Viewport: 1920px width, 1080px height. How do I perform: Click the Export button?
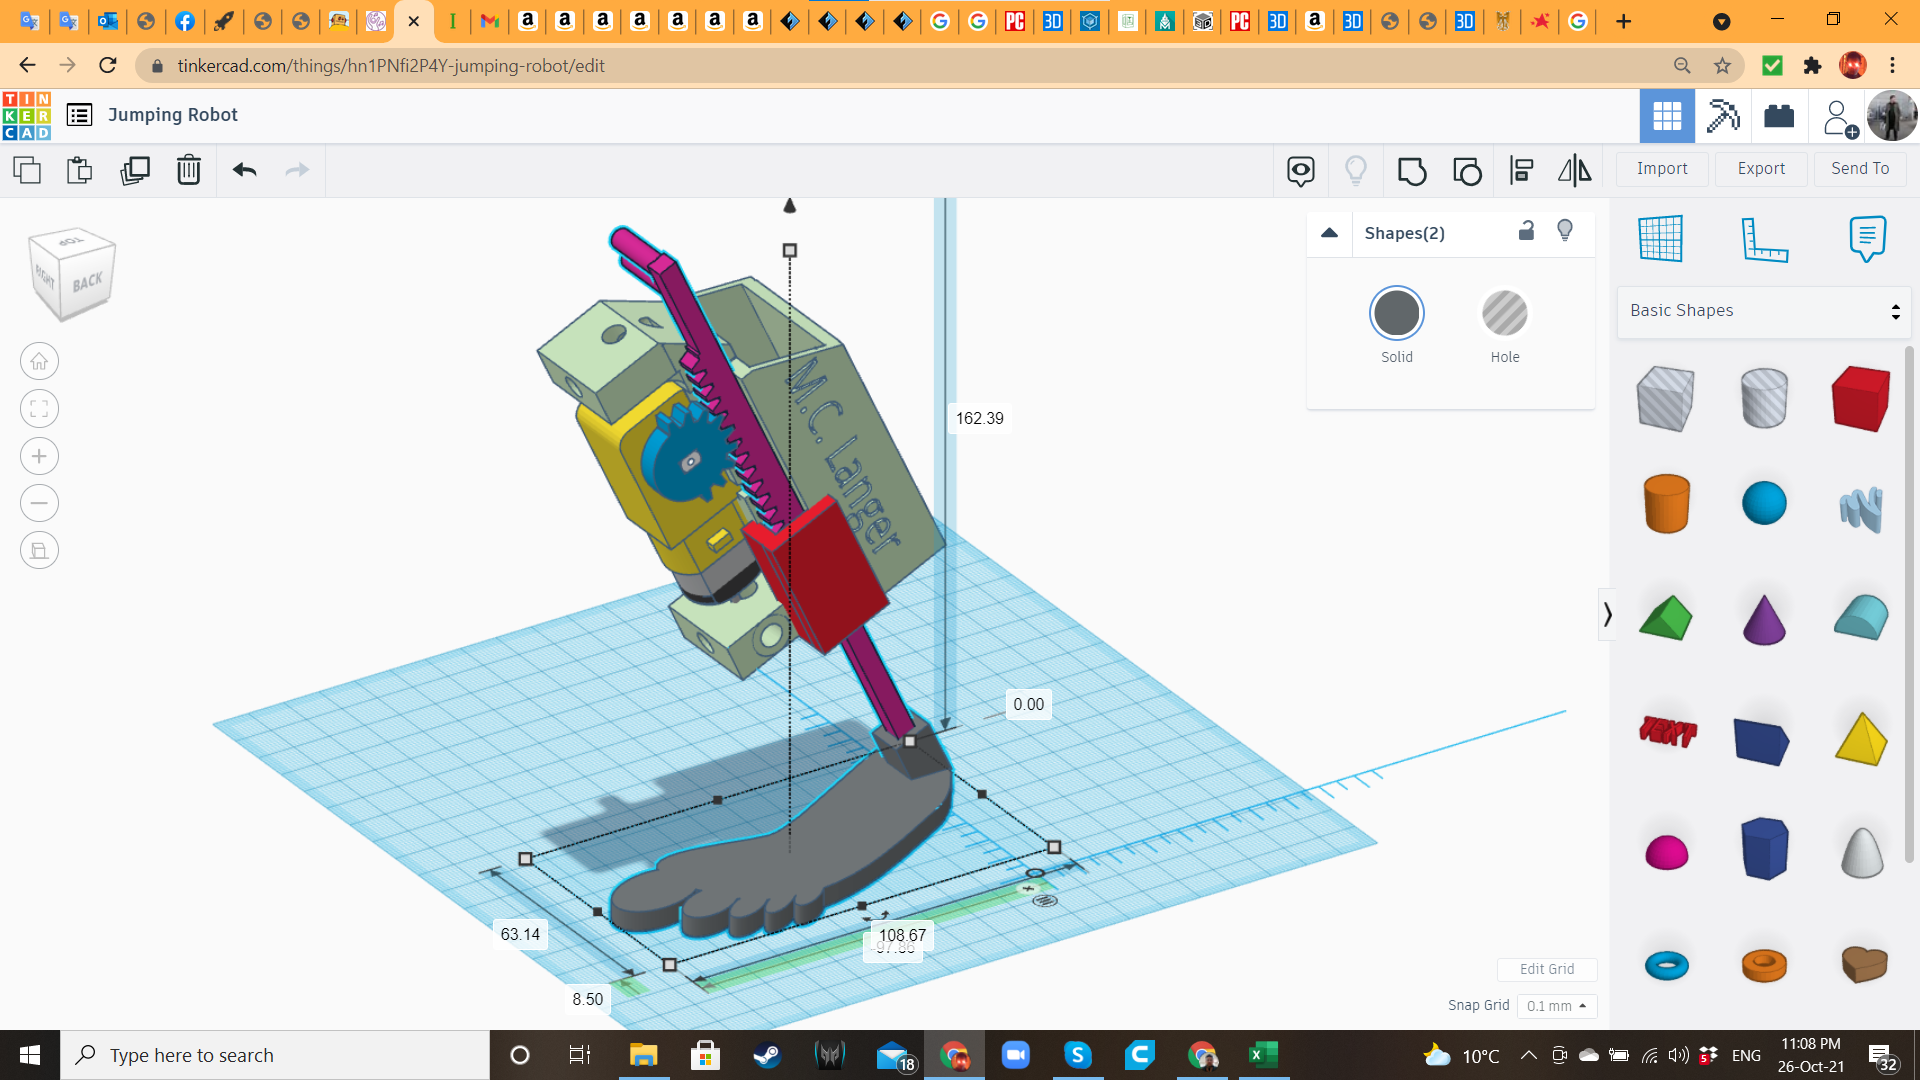pos(1761,169)
